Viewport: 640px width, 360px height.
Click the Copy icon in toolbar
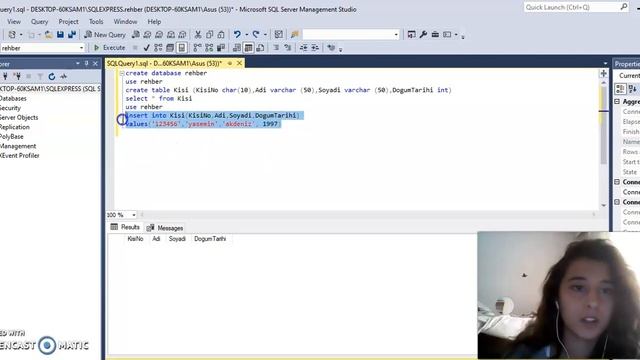209,35
